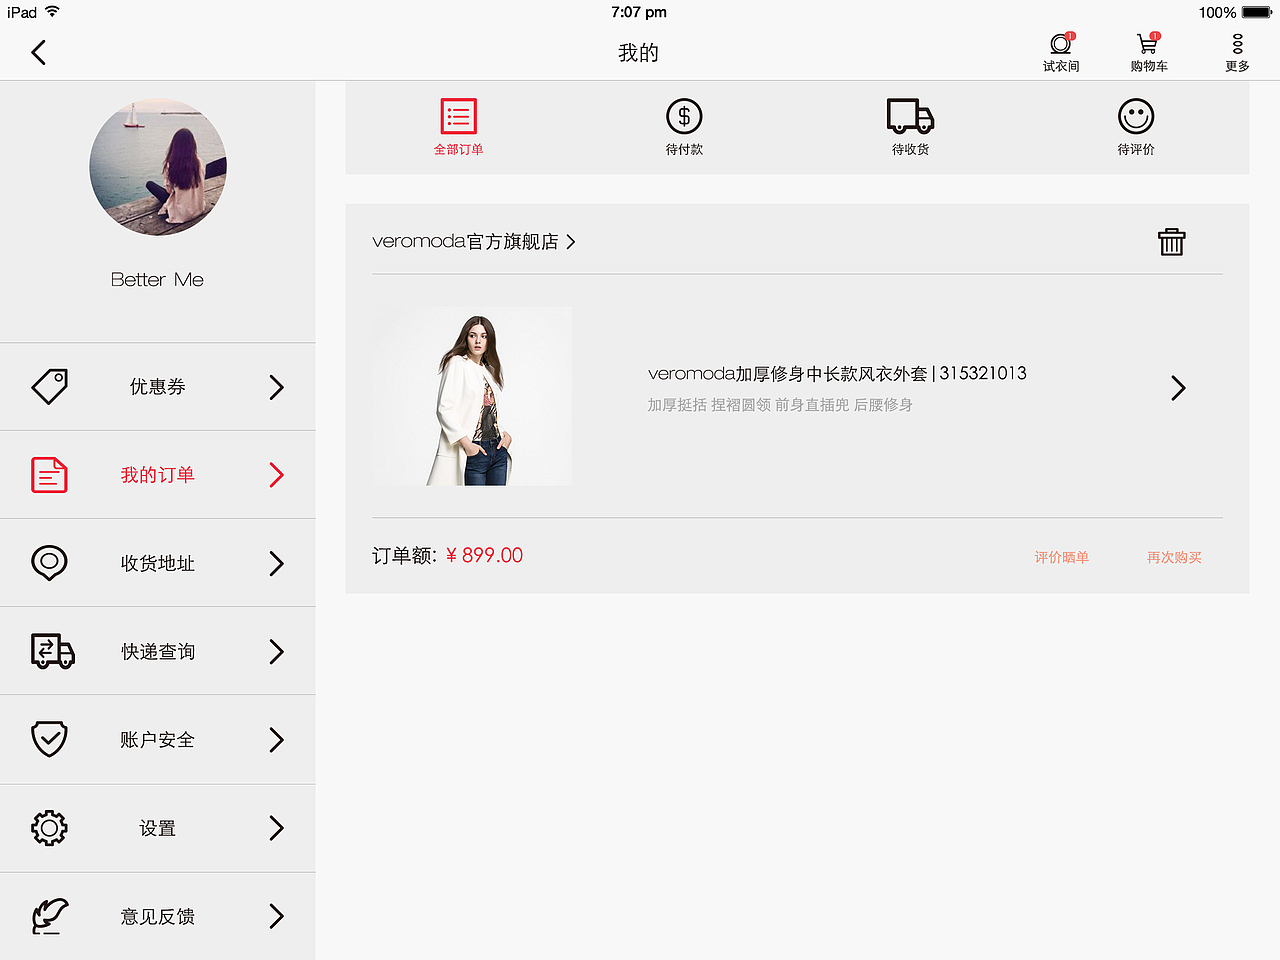This screenshot has height=960, width=1280.
Task: Expand the 优惠券 row chevron
Action: pos(277,387)
